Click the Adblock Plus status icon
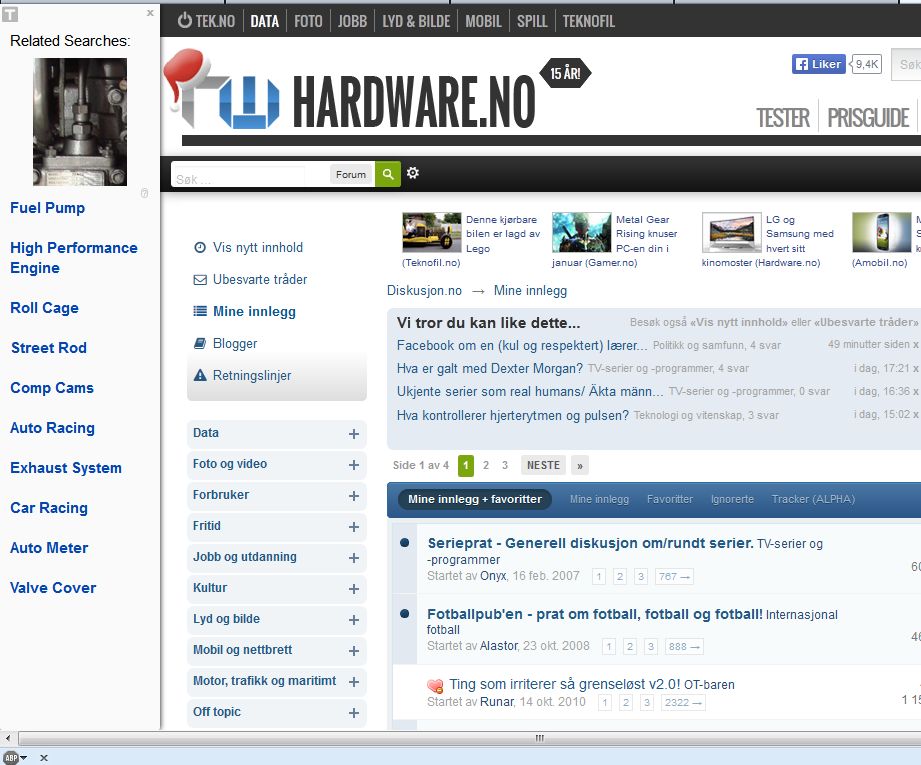This screenshot has height=765, width=921. pos(12,757)
